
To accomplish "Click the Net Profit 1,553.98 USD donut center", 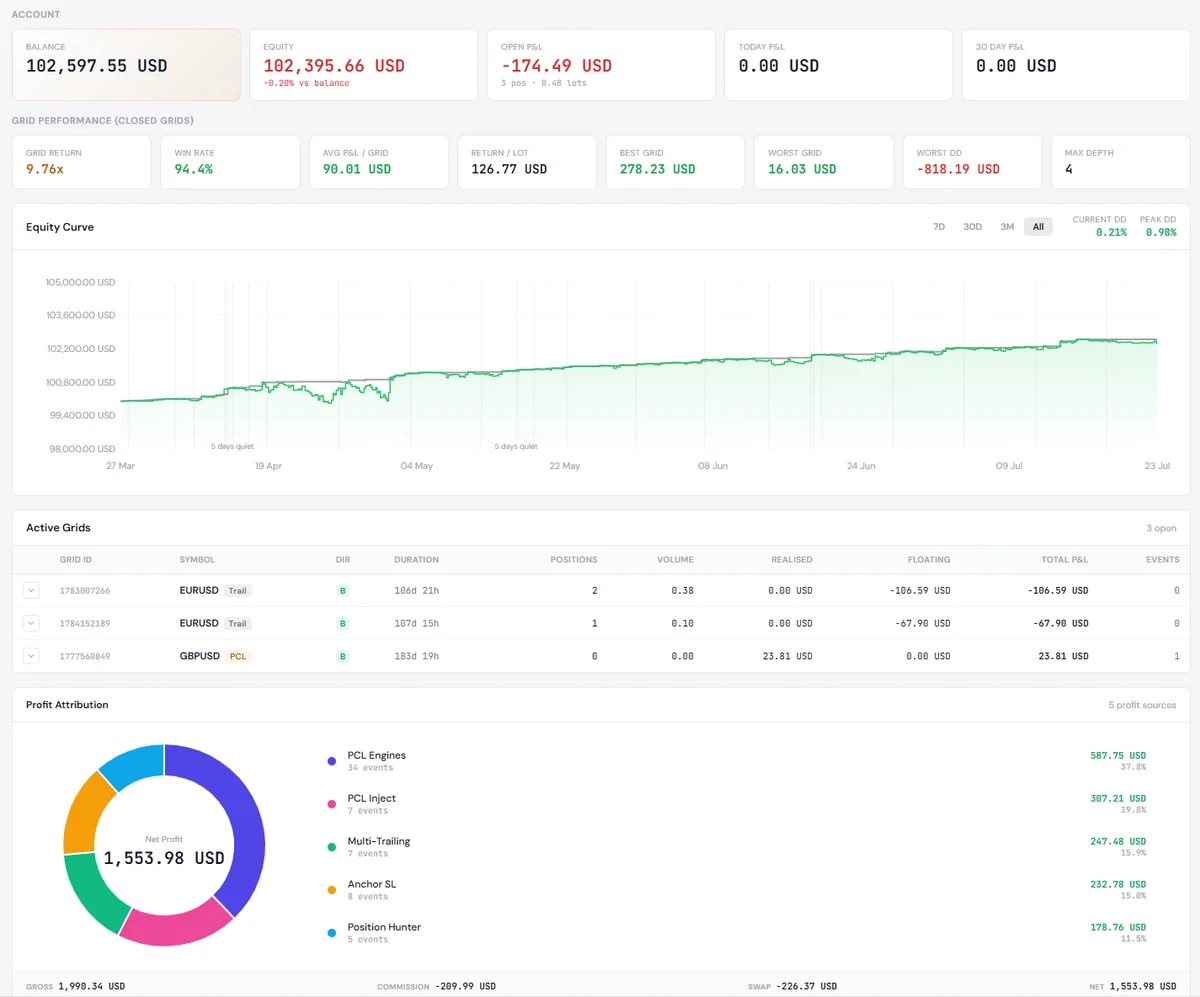I will 164,858.
